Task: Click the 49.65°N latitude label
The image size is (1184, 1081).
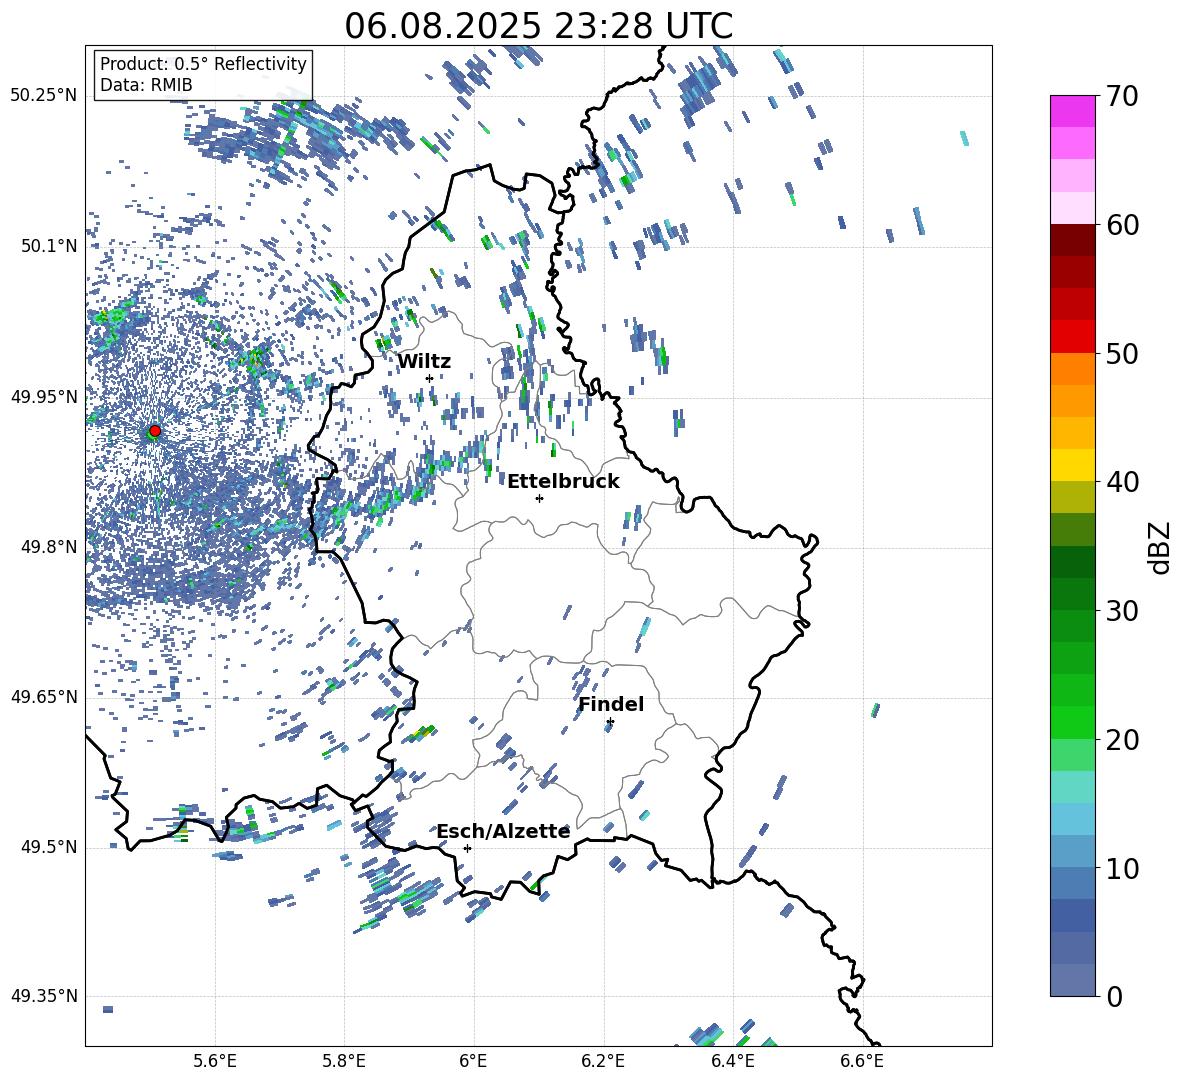Action: 44,697
